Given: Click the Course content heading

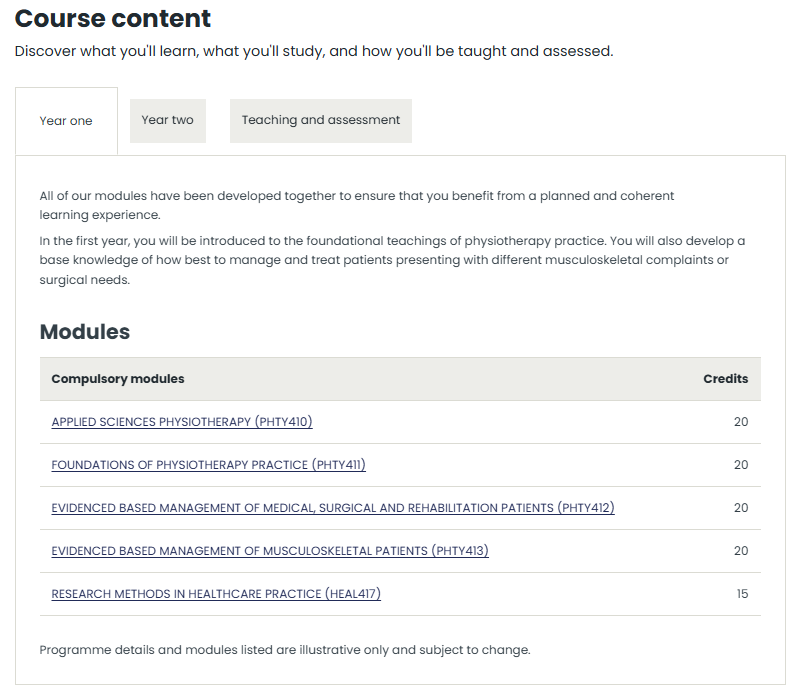Looking at the screenshot, I should pyautogui.click(x=113, y=18).
